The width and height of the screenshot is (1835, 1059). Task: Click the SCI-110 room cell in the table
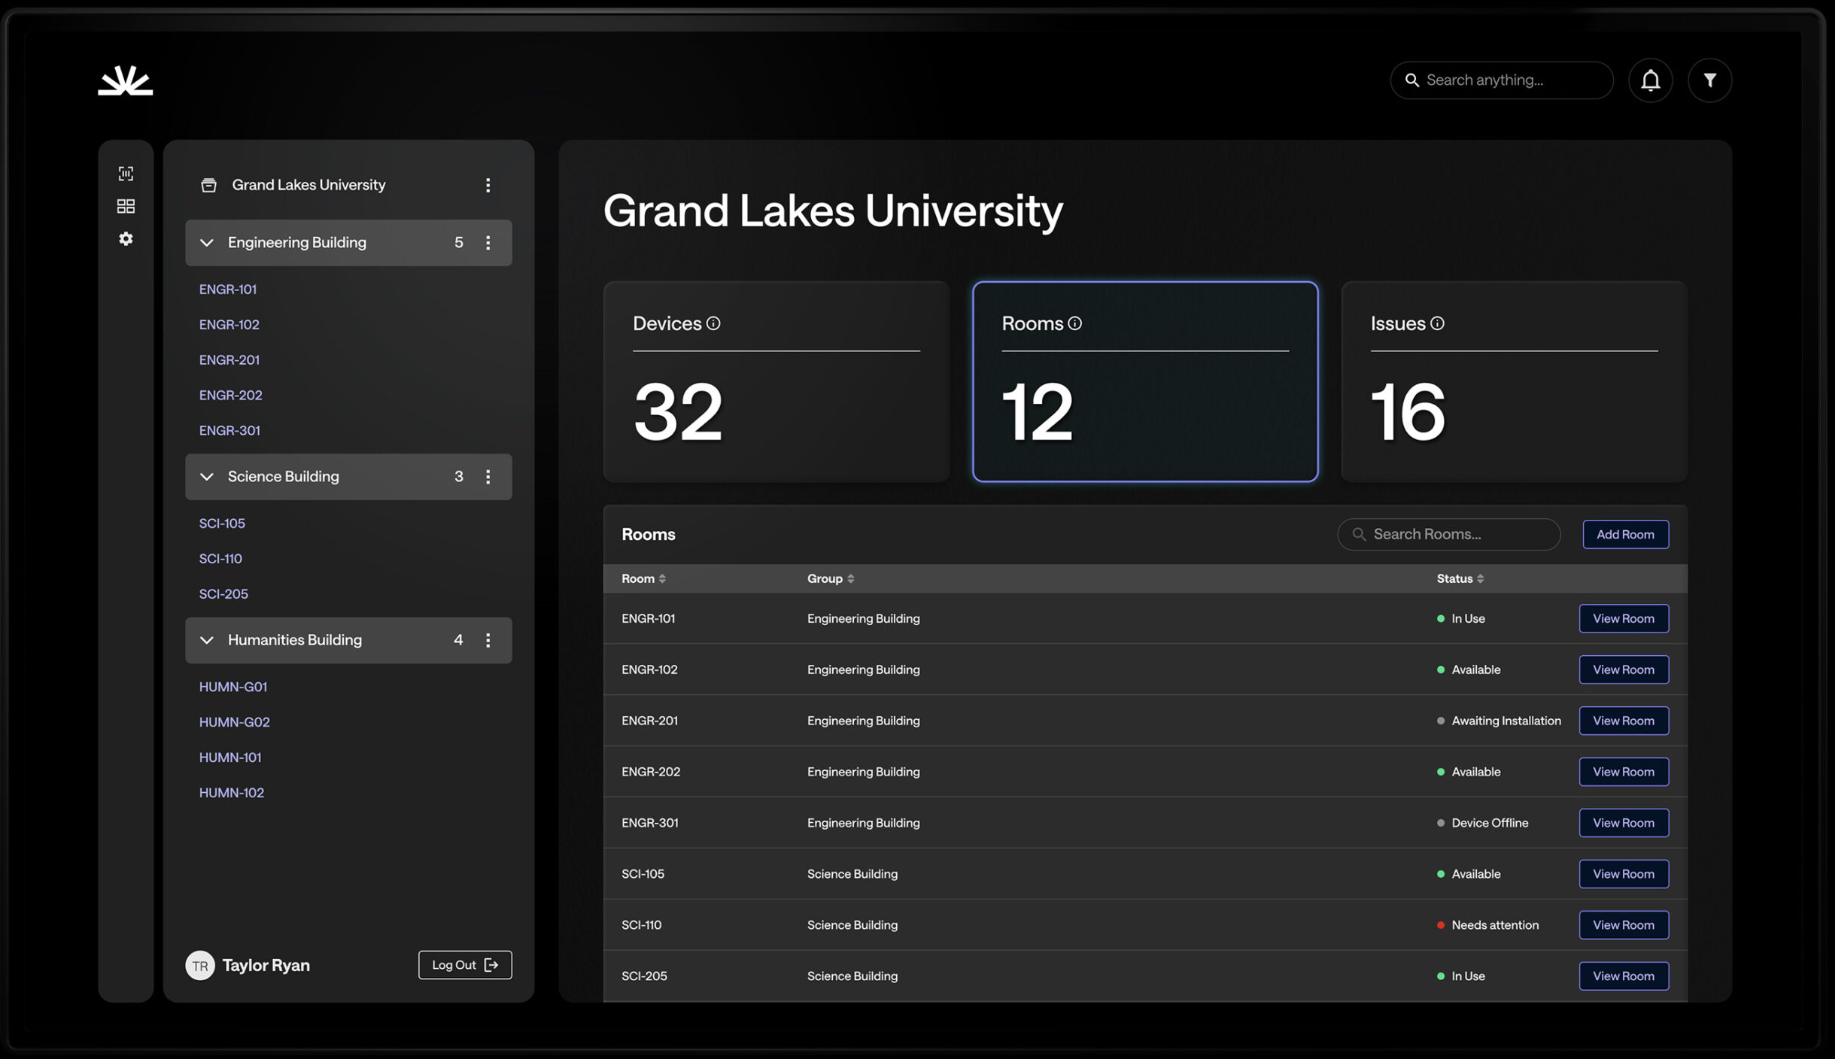(x=642, y=925)
